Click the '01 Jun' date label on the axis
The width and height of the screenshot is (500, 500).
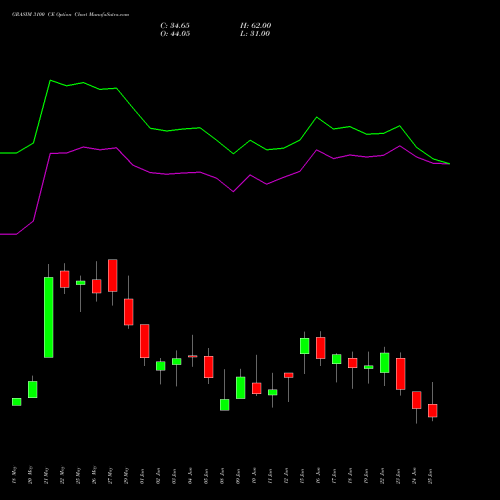[x=142, y=476]
